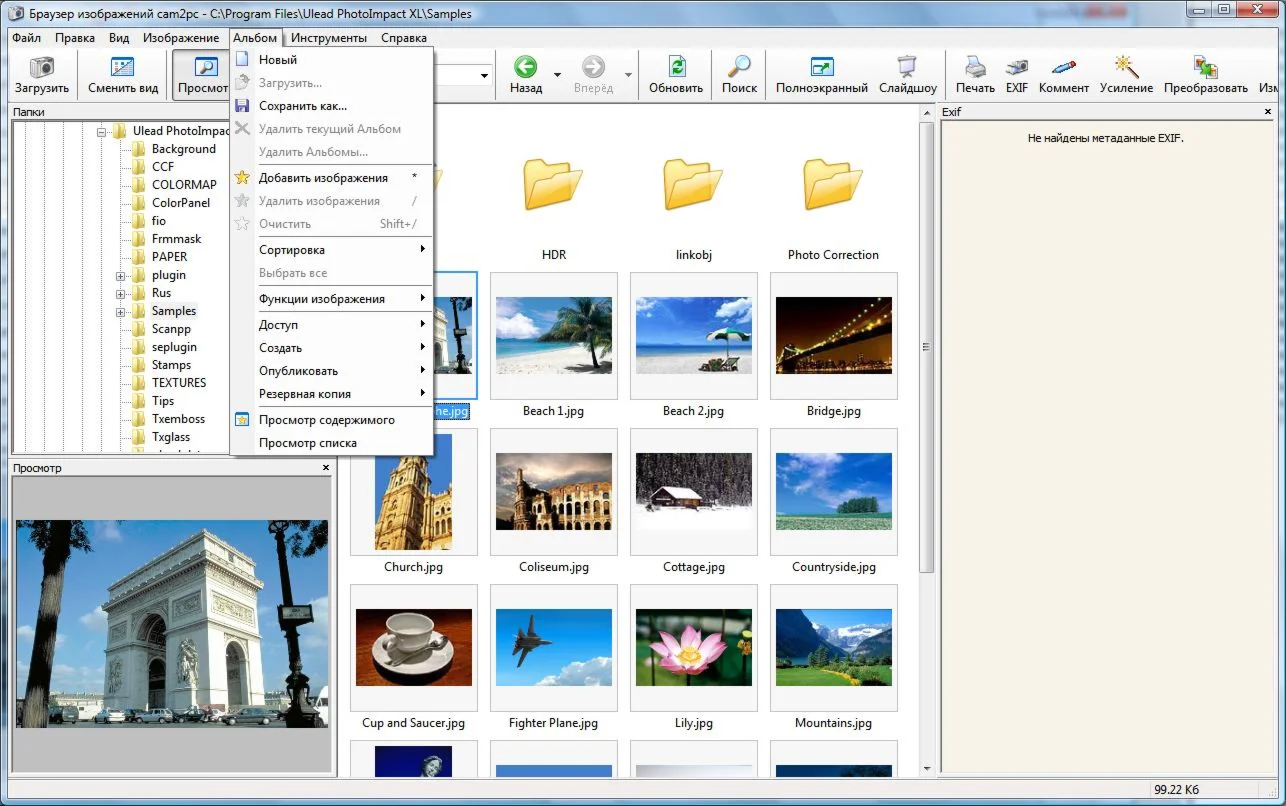Click the Сменить вид toolbar icon

pyautogui.click(x=123, y=68)
